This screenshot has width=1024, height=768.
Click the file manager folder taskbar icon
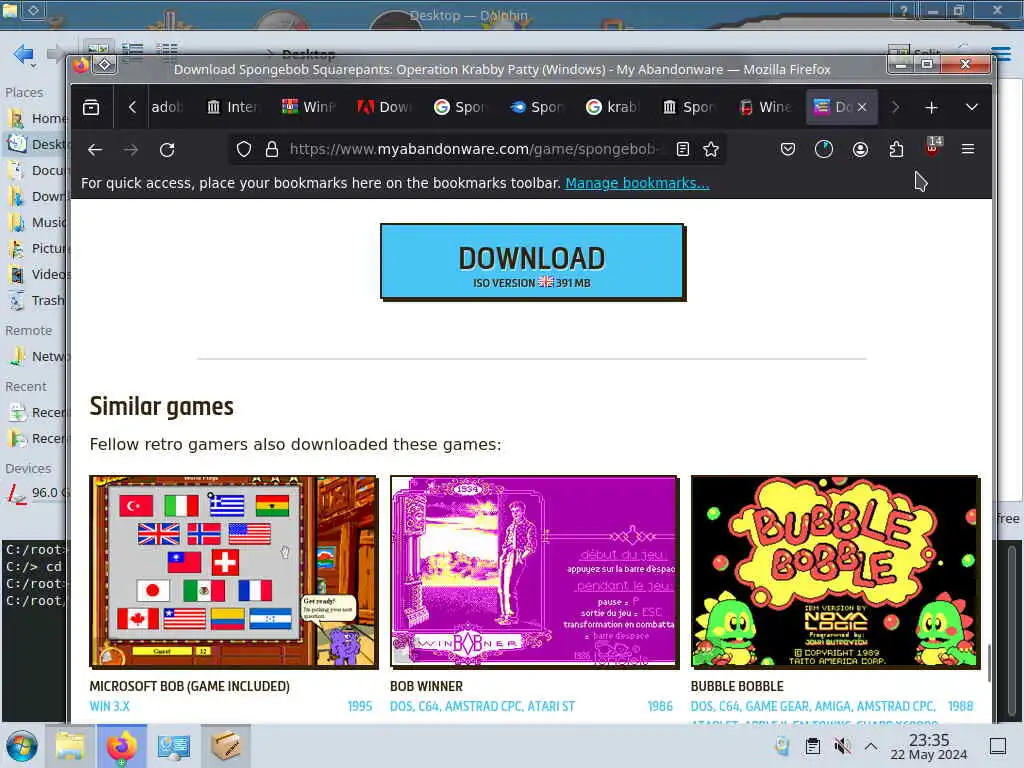pyautogui.click(x=70, y=746)
